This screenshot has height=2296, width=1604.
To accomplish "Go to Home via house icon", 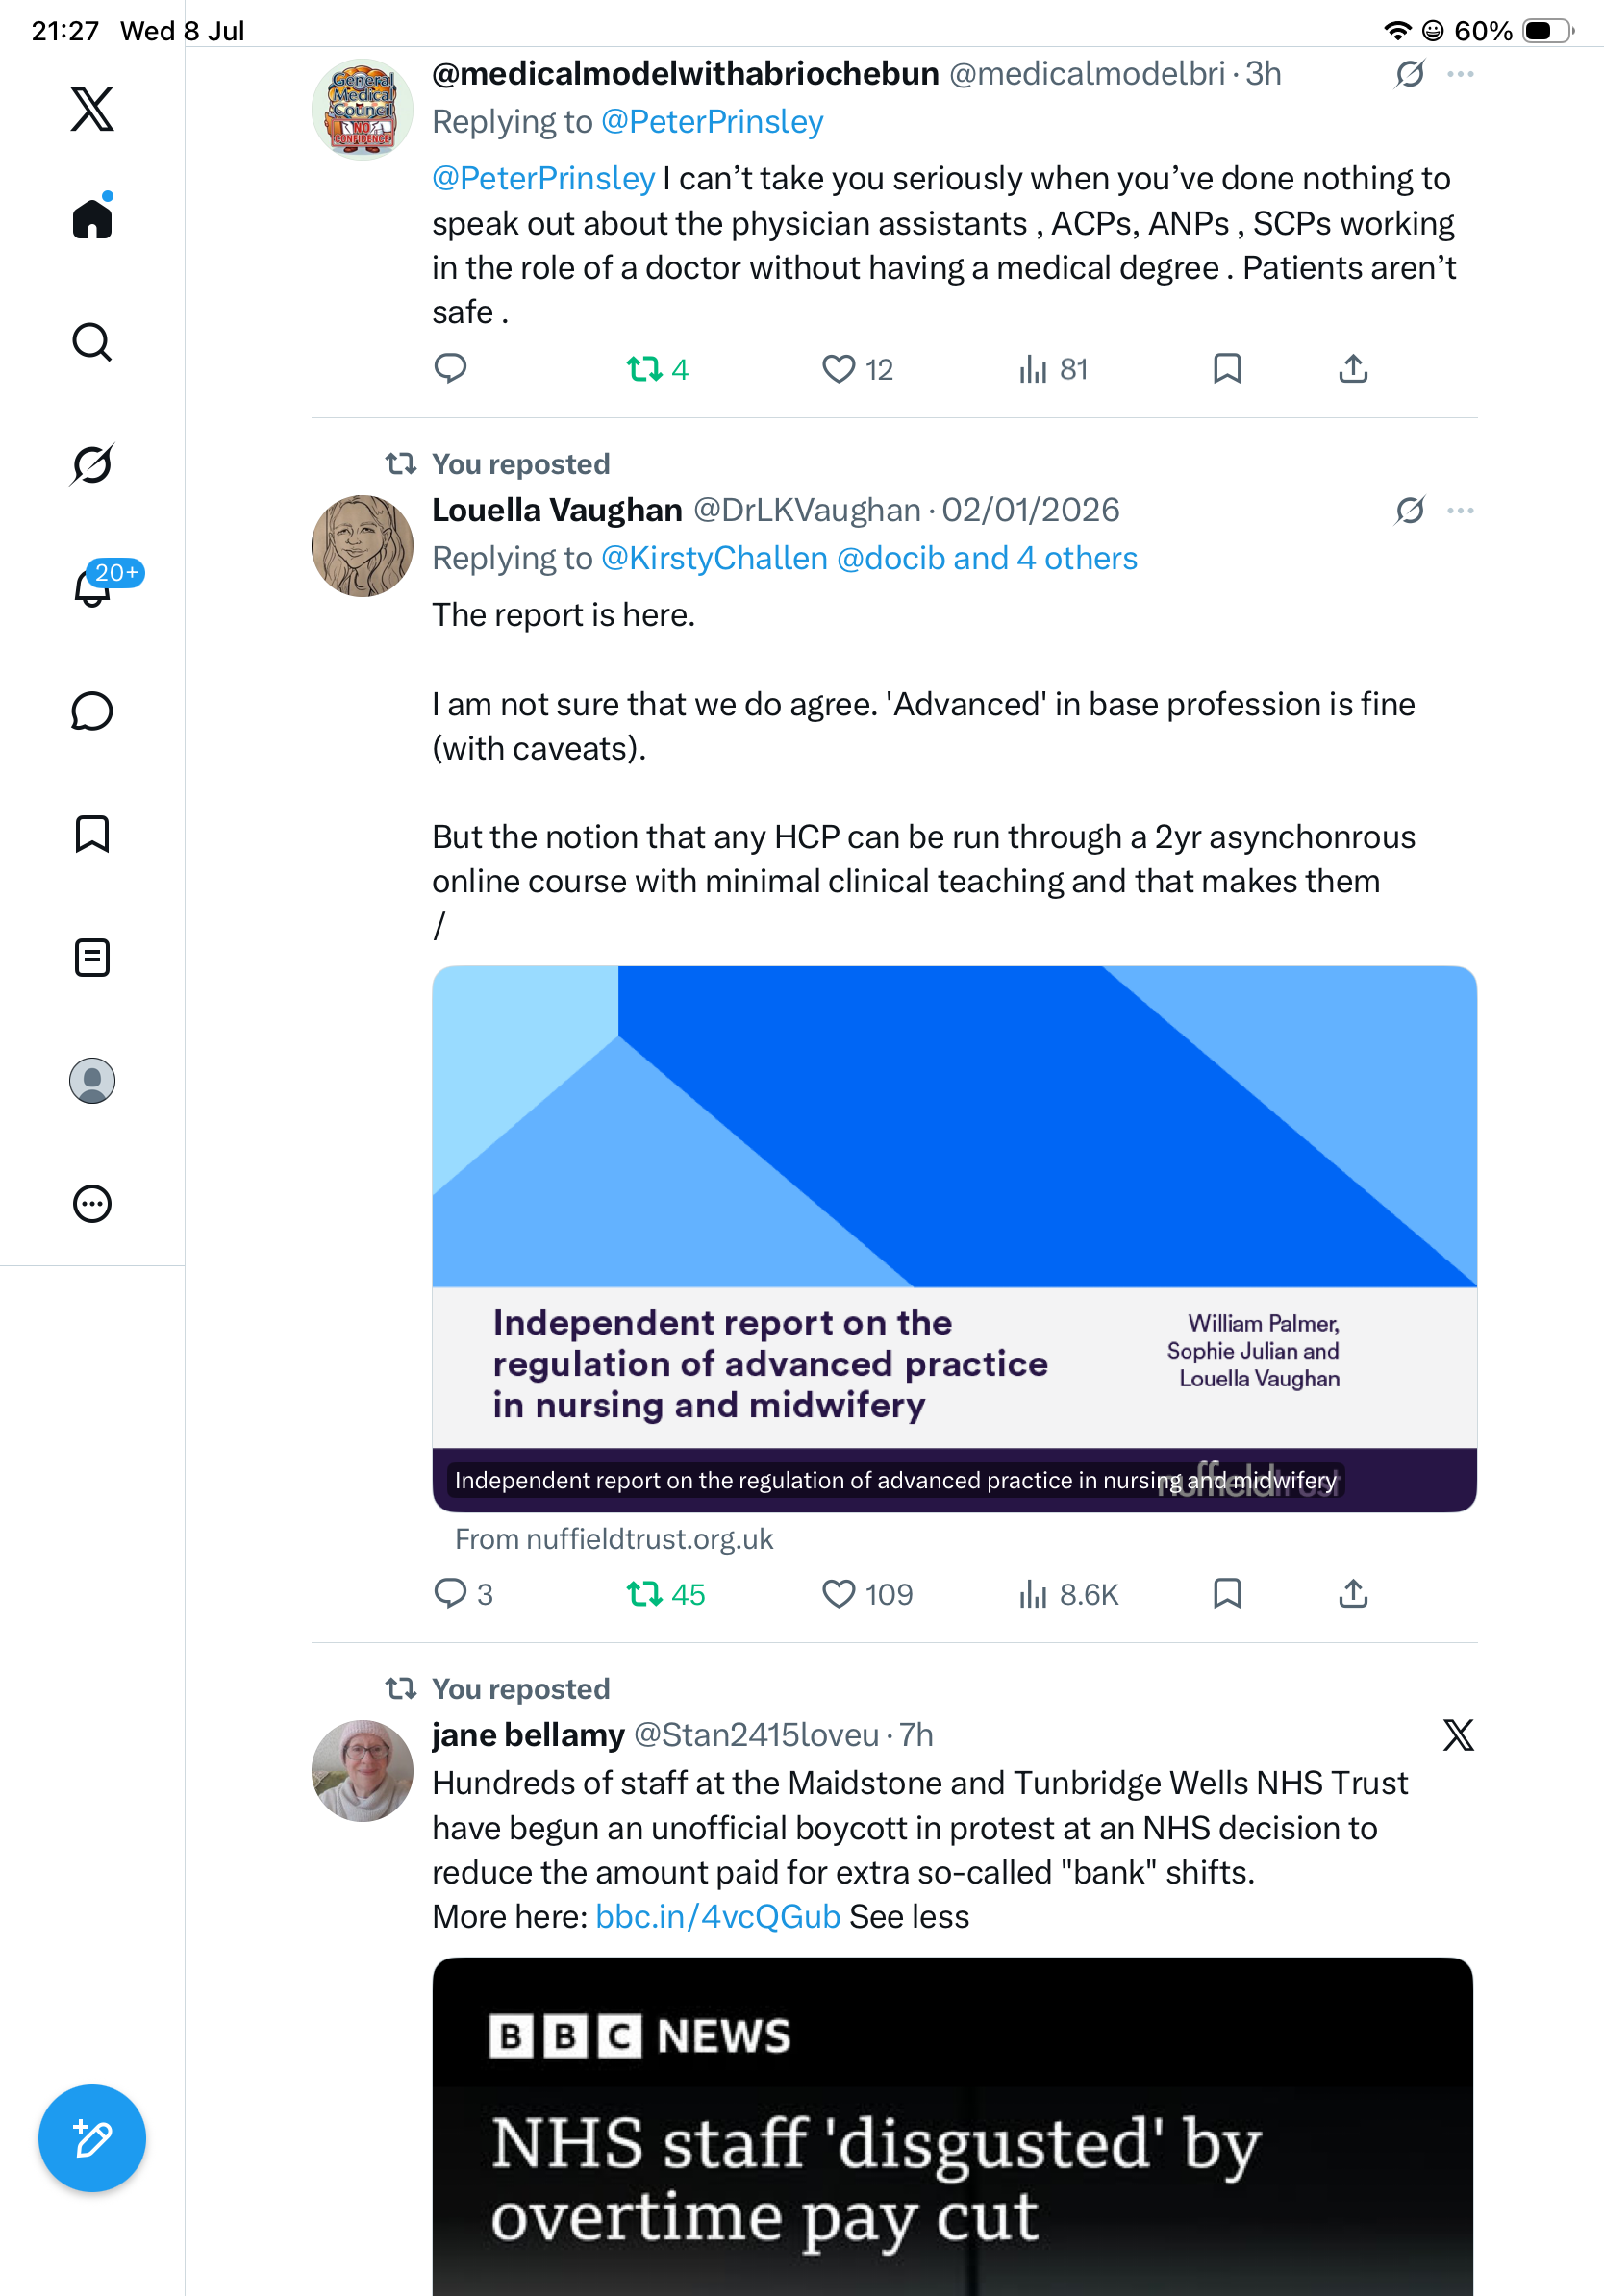I will [92, 218].
